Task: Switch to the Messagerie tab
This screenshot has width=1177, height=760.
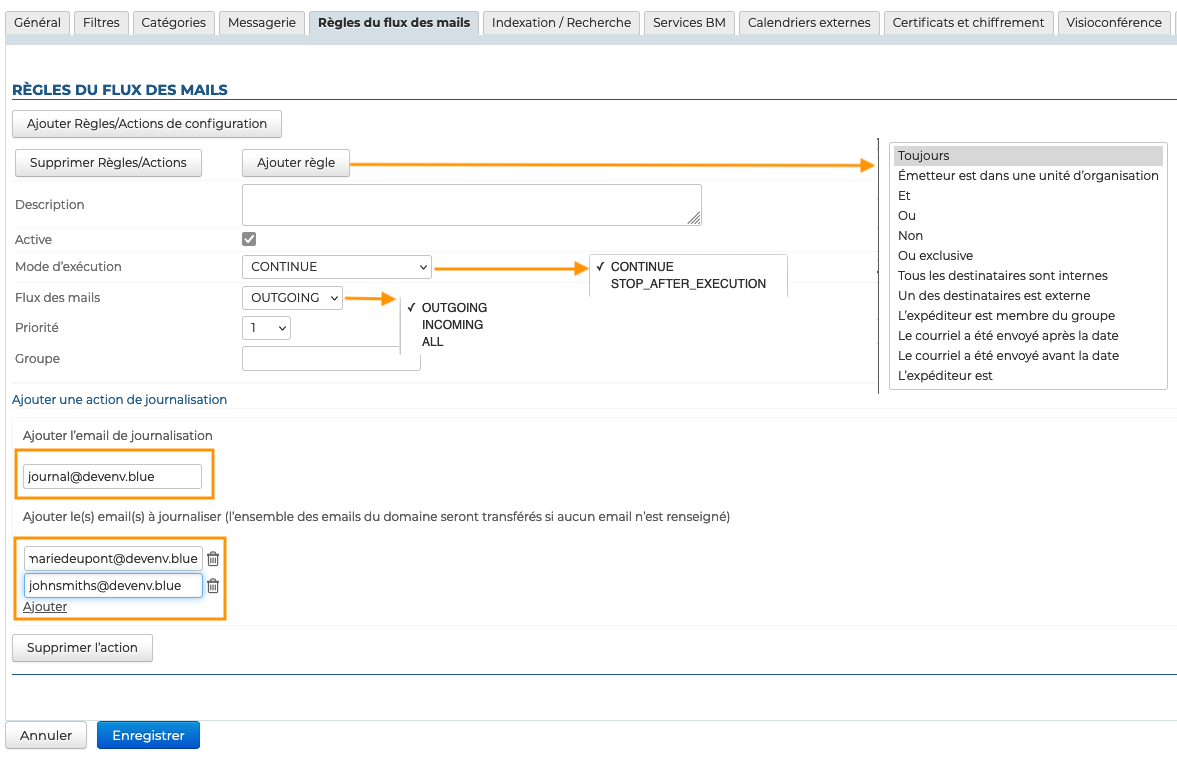Action: tap(262, 22)
